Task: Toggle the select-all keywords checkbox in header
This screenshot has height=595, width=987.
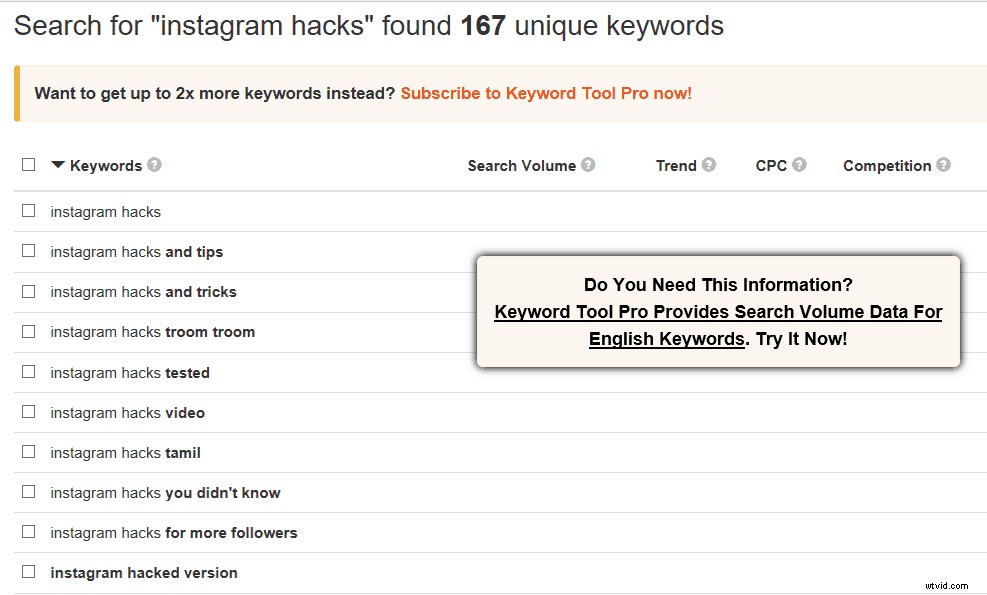Action: pyautogui.click(x=29, y=165)
